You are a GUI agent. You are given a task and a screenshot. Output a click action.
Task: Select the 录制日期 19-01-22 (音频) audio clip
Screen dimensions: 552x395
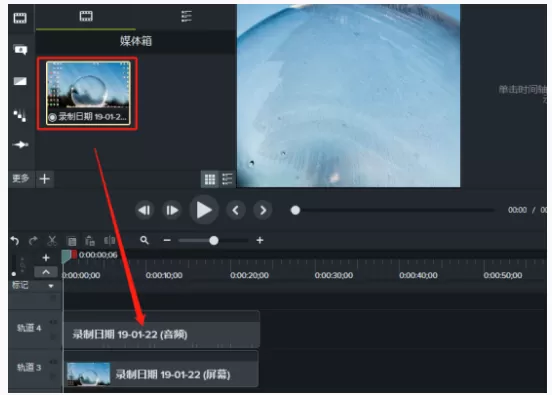coord(162,330)
